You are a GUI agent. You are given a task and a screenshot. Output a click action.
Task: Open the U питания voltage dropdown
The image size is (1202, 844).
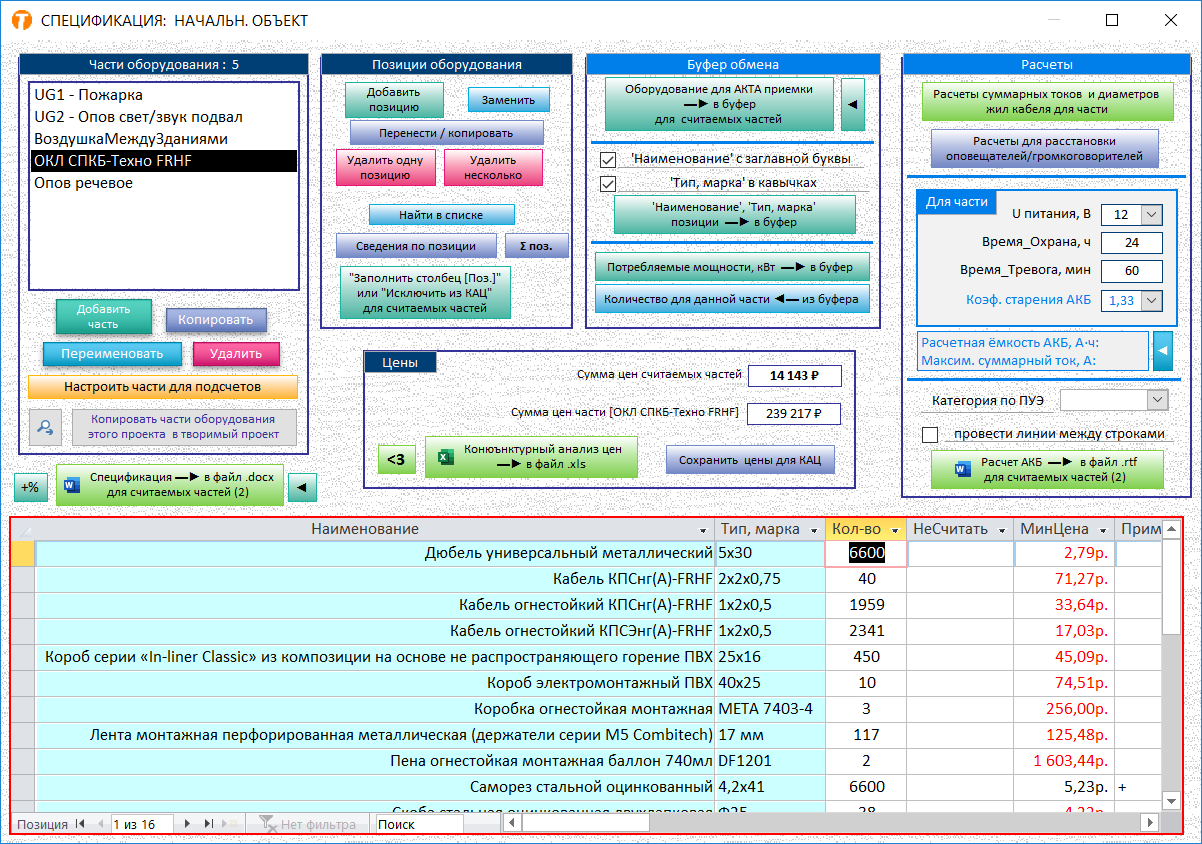pyautogui.click(x=1151, y=215)
